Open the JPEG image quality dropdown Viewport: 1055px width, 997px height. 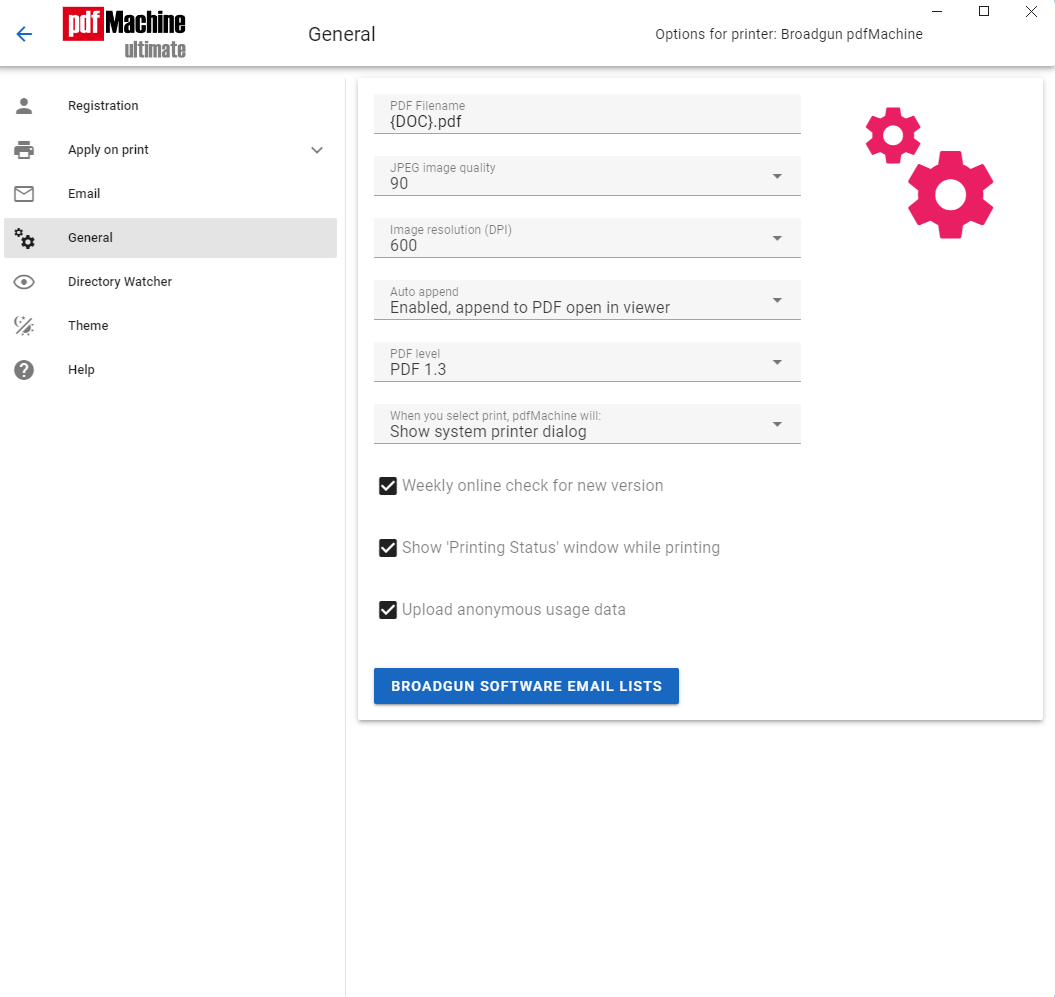pyautogui.click(x=587, y=176)
